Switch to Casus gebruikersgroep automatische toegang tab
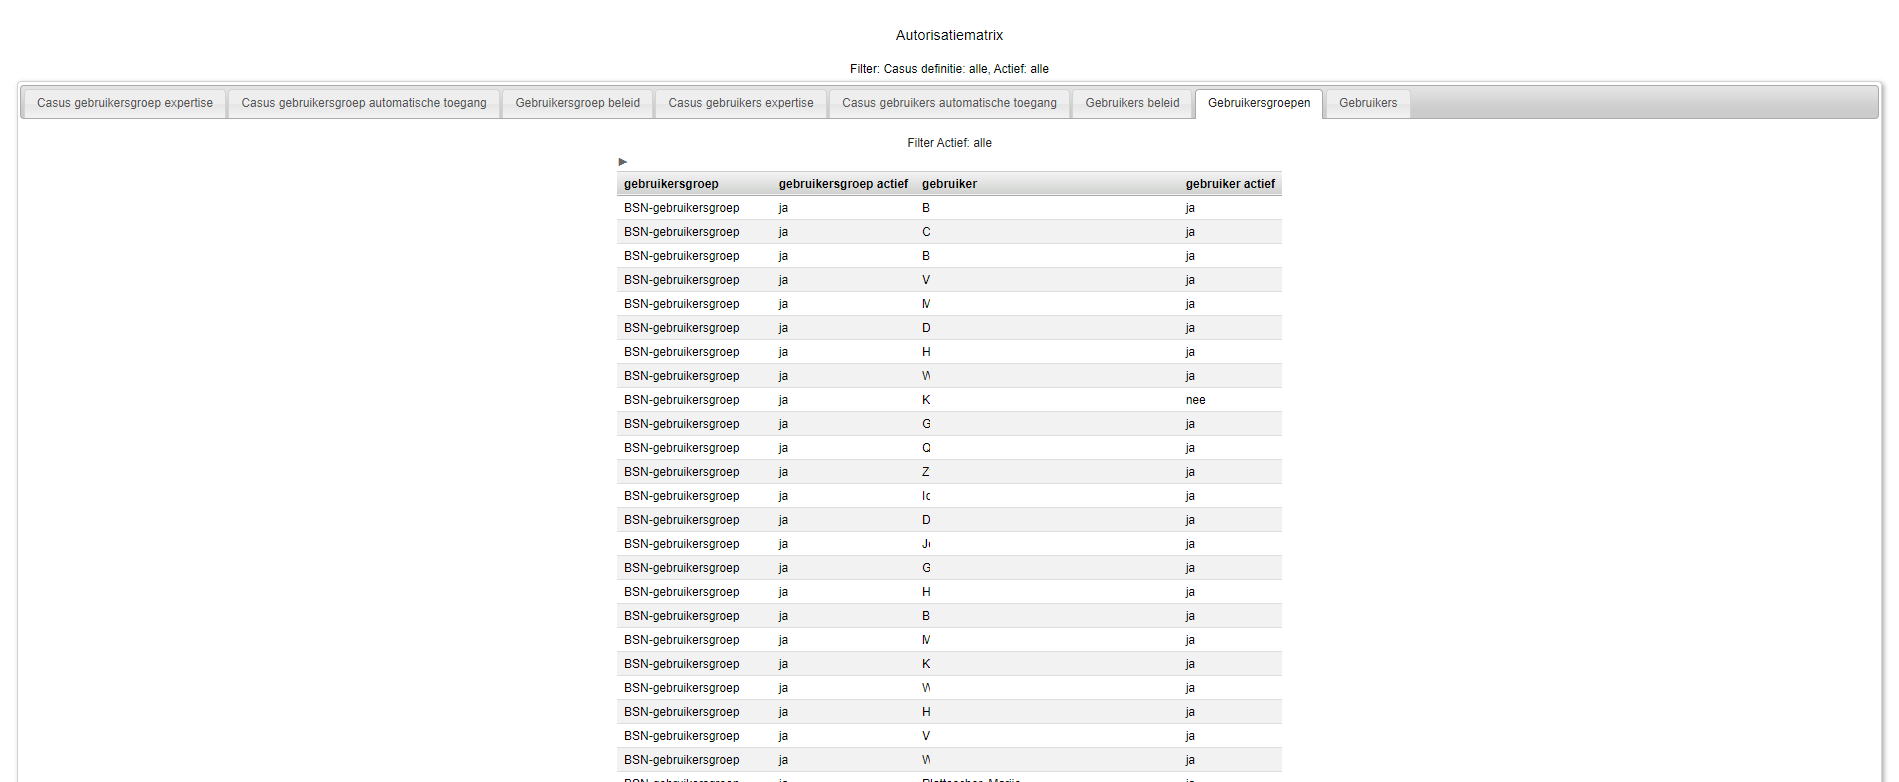Screen dimensions: 1899x782 point(364,103)
